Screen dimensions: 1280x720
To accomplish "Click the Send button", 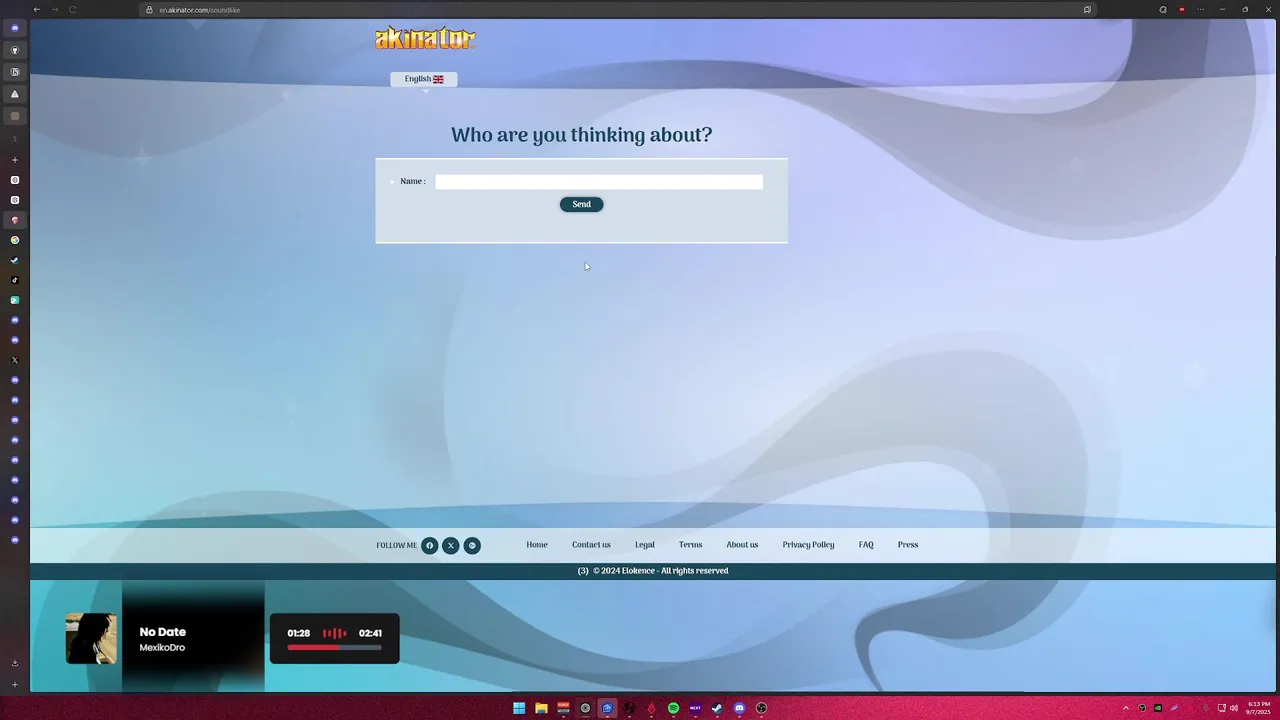I will [x=581, y=204].
